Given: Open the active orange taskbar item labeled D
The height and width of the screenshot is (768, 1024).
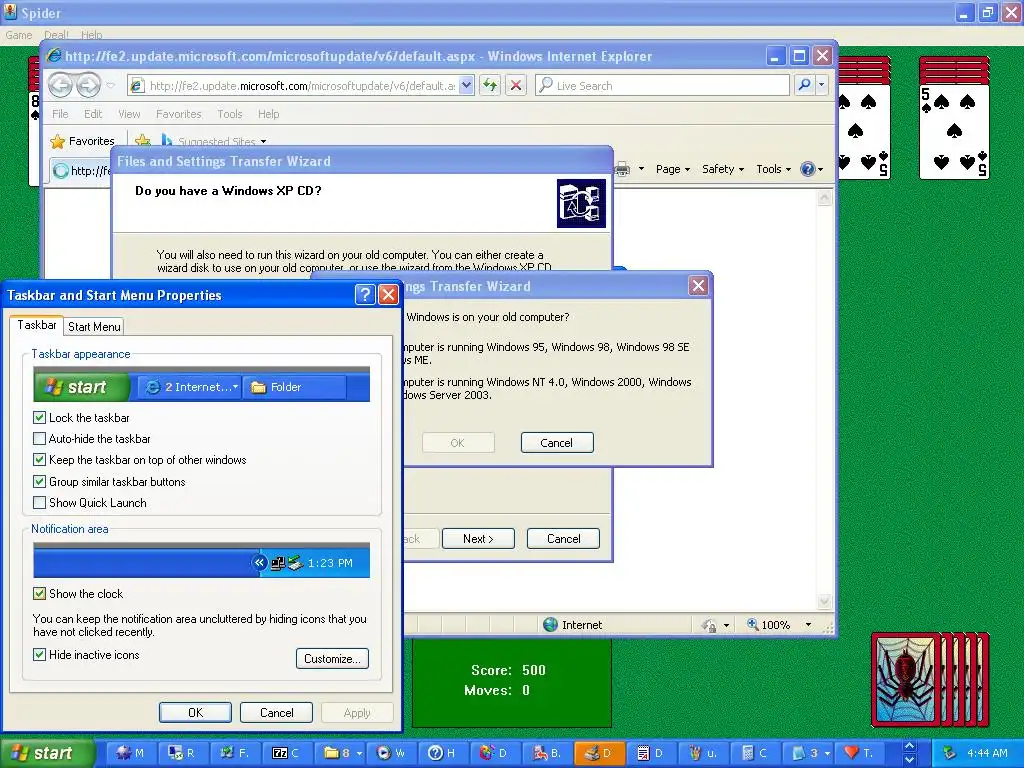Looking at the screenshot, I should pos(600,753).
